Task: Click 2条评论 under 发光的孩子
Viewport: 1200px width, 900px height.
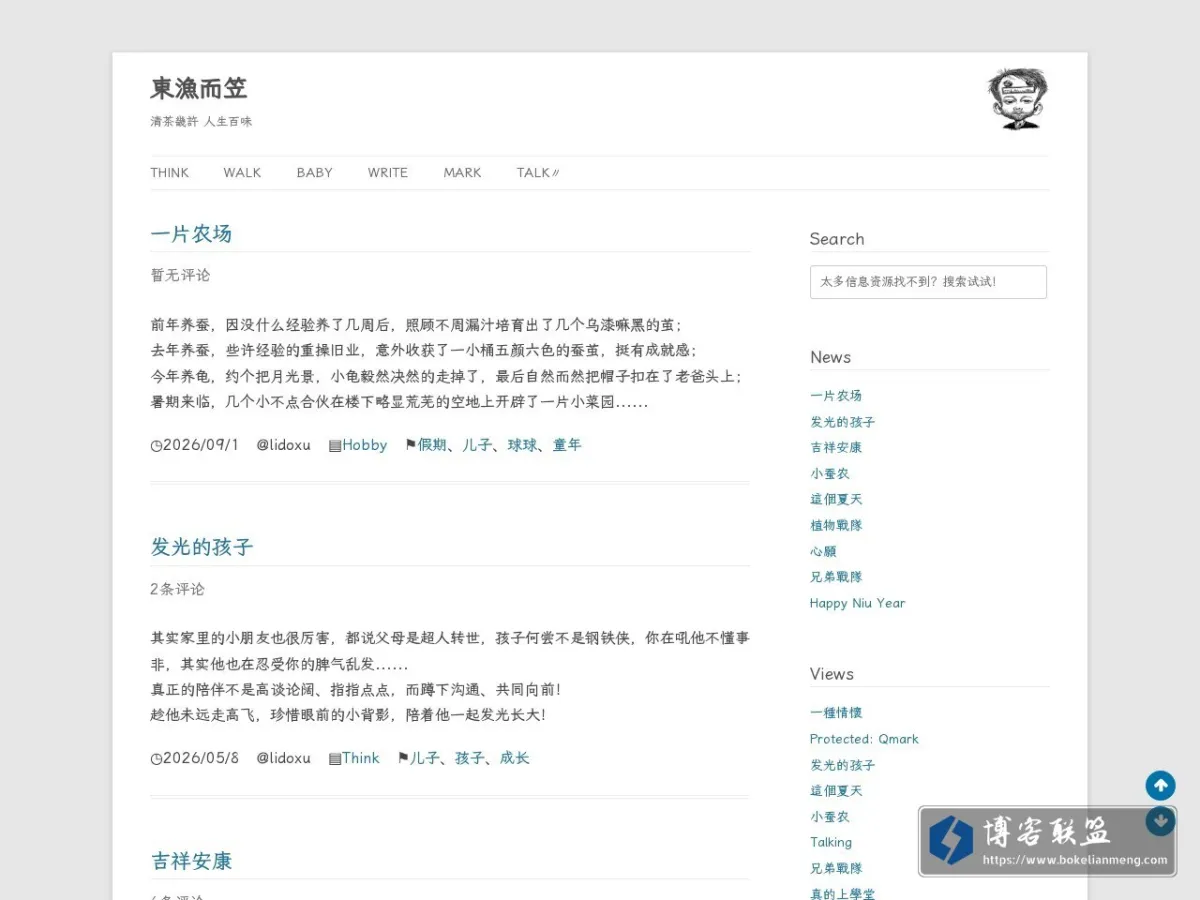Action: pyautogui.click(x=177, y=589)
